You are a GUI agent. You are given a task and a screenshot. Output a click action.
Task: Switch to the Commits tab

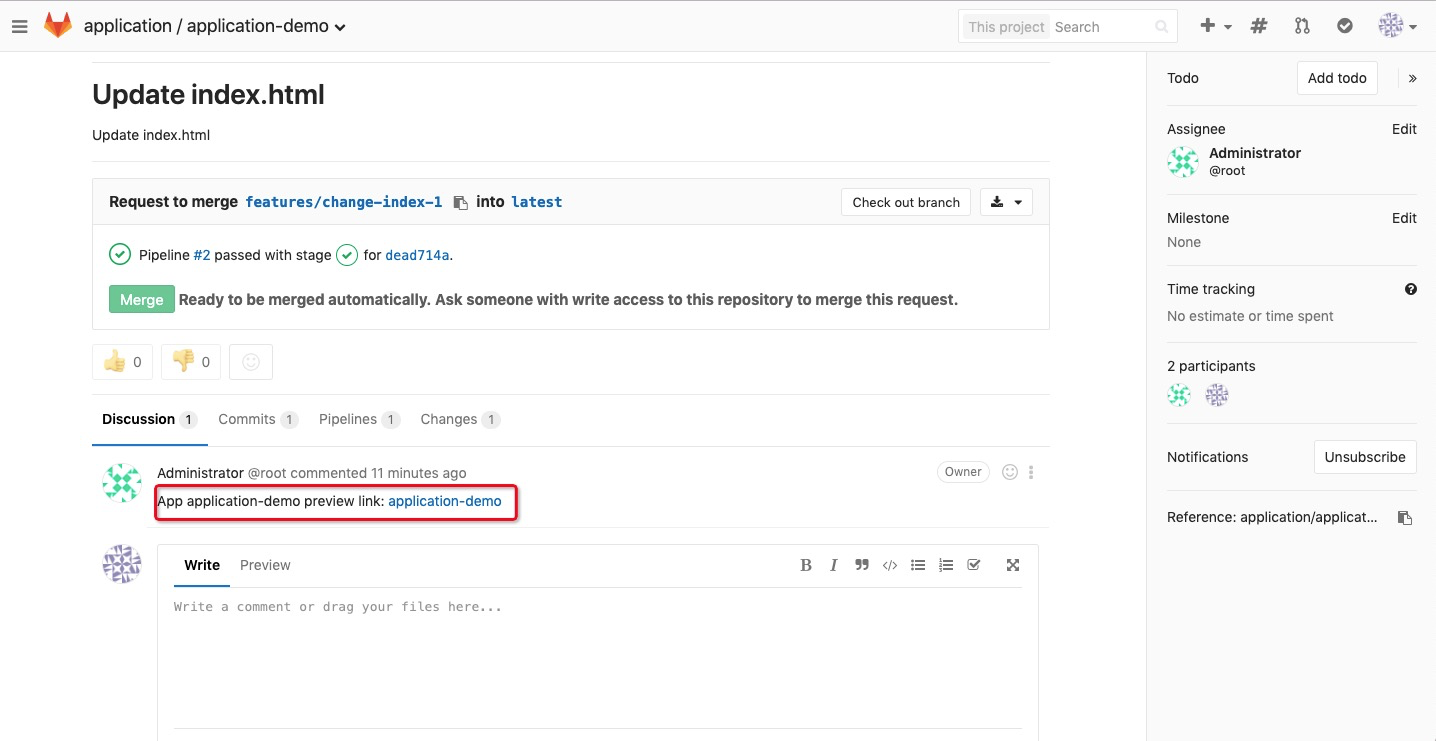[258, 419]
